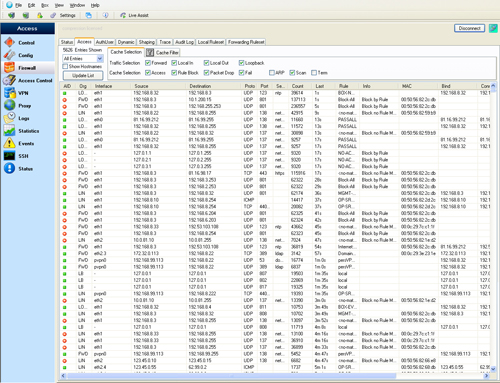Viewport: 500px width, 383px height.
Task: Open the Box menu
Action: 45,5
